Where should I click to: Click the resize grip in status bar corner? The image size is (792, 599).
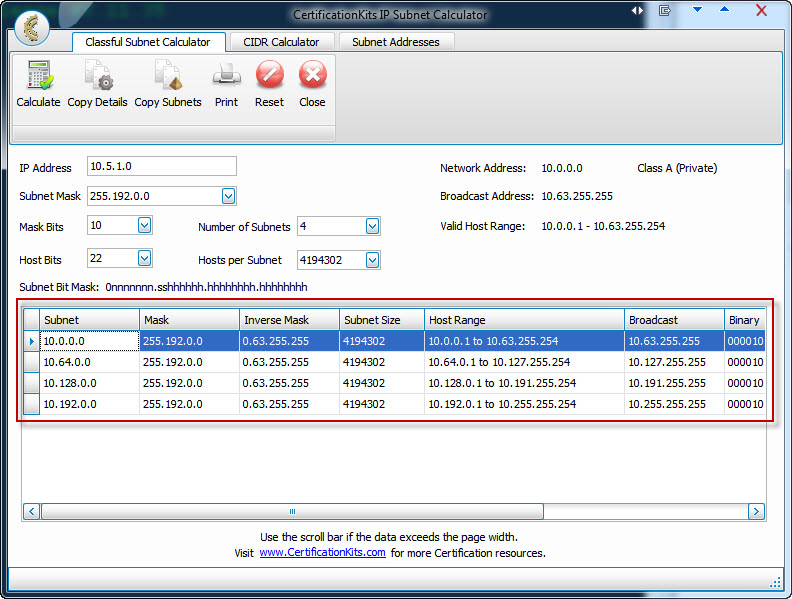(x=775, y=583)
